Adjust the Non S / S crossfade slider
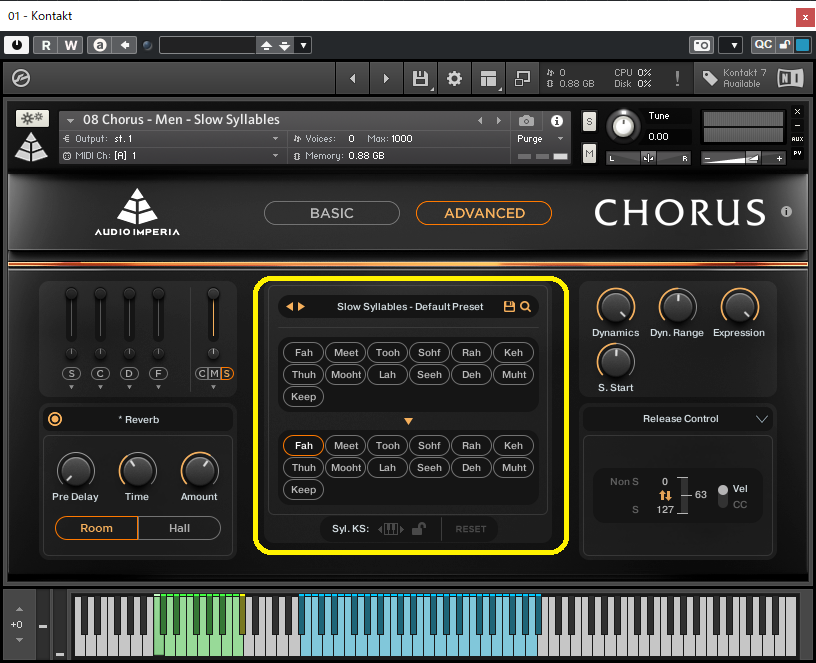The width and height of the screenshot is (816, 663). coord(684,493)
